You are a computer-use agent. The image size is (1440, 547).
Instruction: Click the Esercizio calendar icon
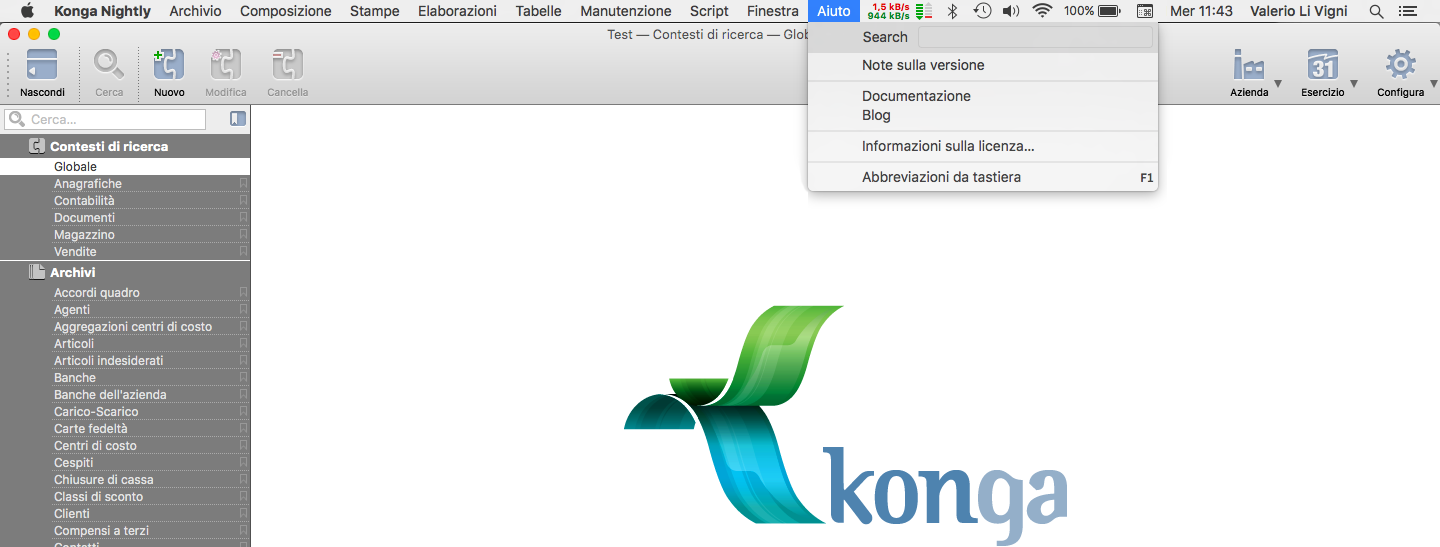pos(1322,66)
